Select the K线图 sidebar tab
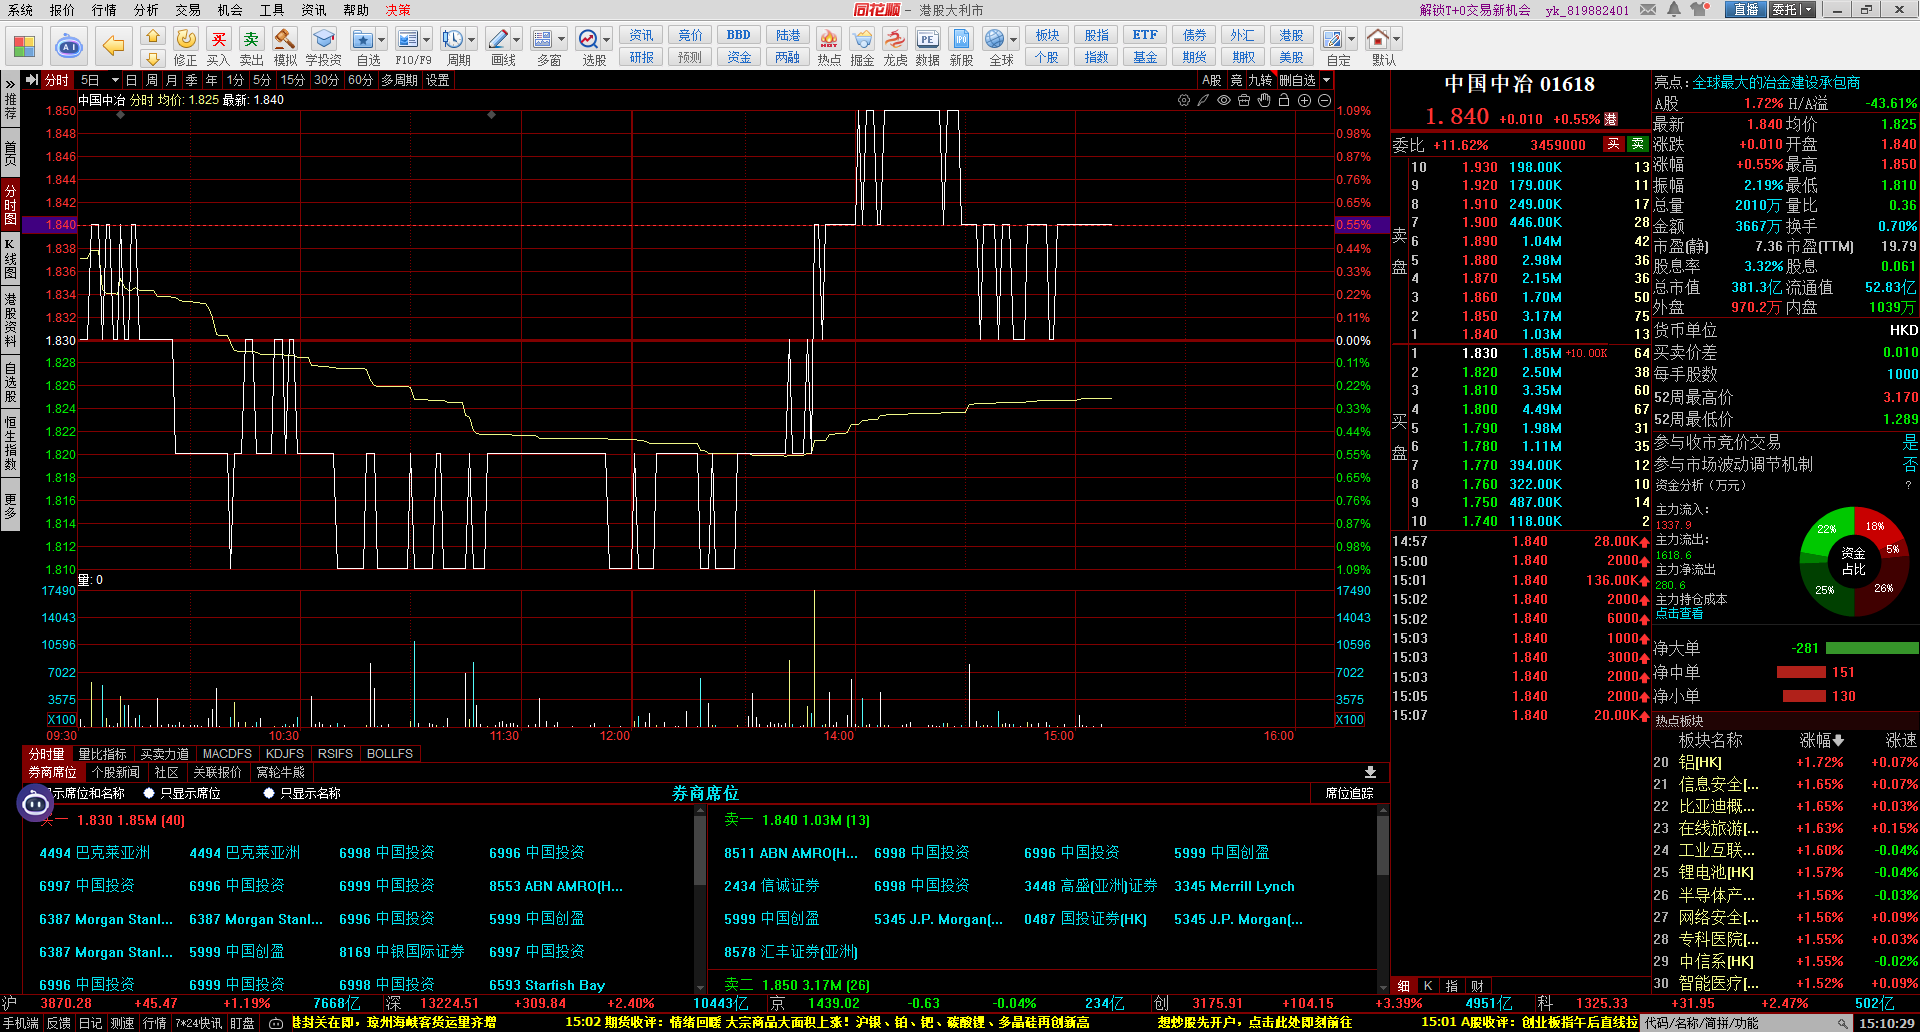 pyautogui.click(x=10, y=258)
